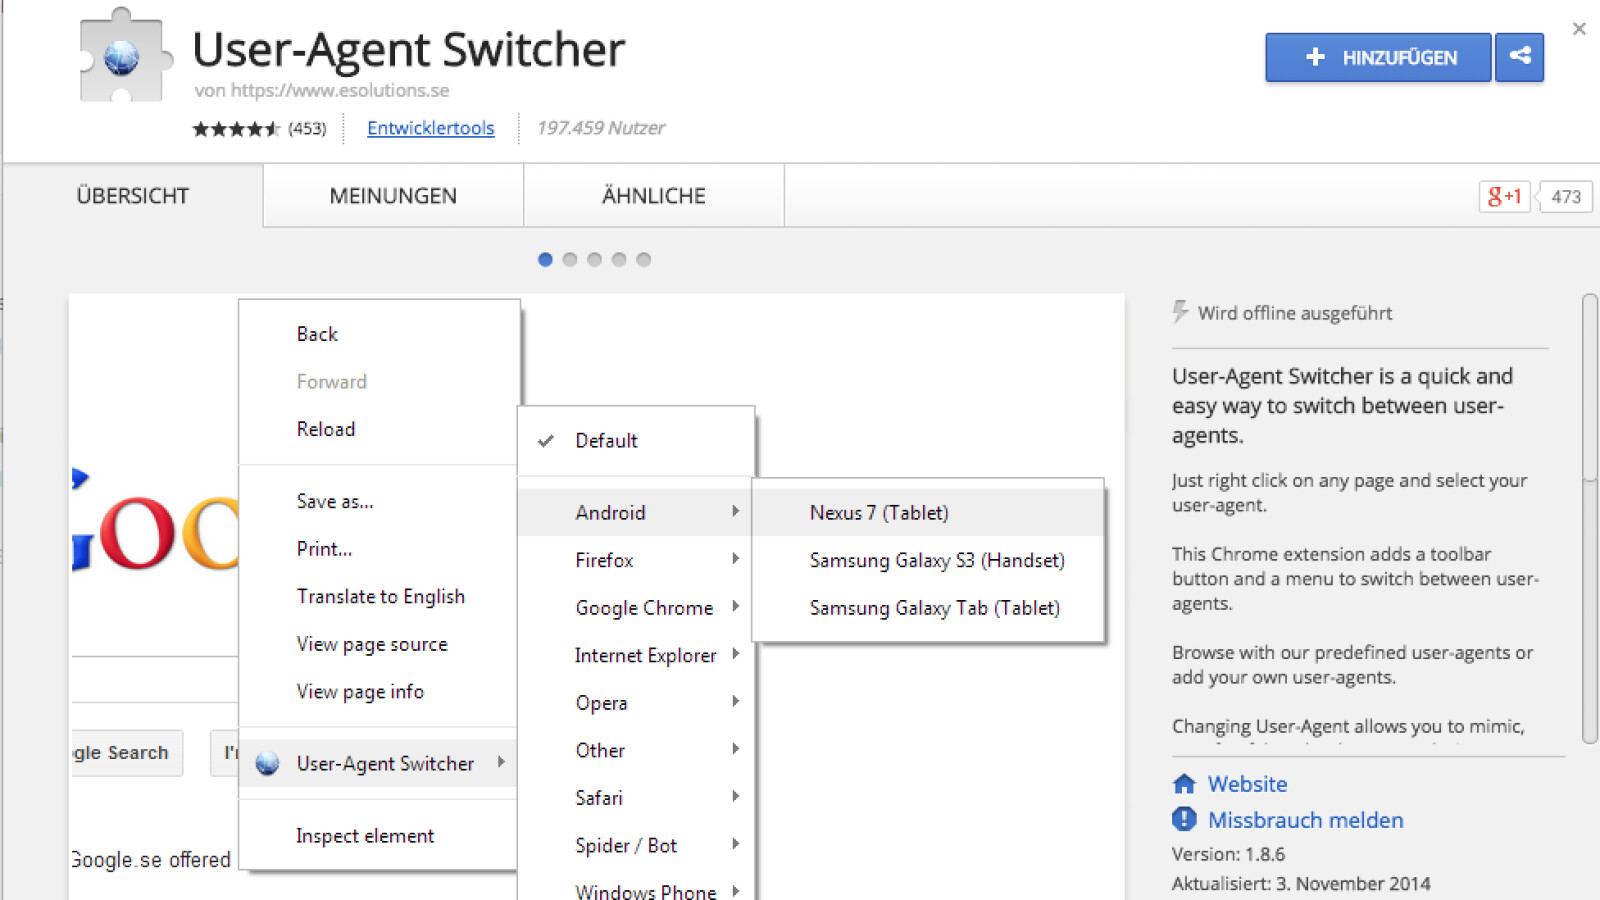Viewport: 1600px width, 900px height.
Task: Expand the Internet Explorer submenu arrow
Action: [x=735, y=654]
